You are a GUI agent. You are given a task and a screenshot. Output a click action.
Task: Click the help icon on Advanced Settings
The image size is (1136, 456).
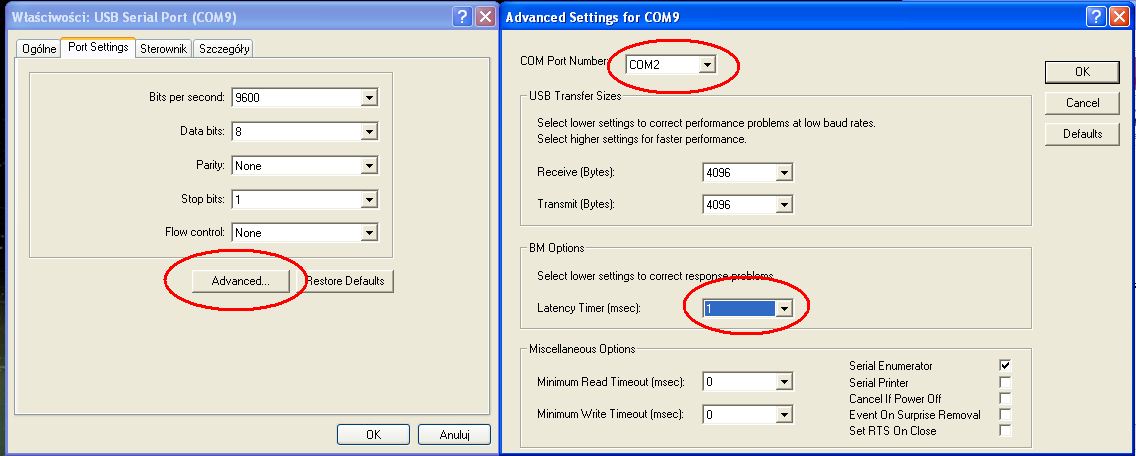click(1097, 17)
